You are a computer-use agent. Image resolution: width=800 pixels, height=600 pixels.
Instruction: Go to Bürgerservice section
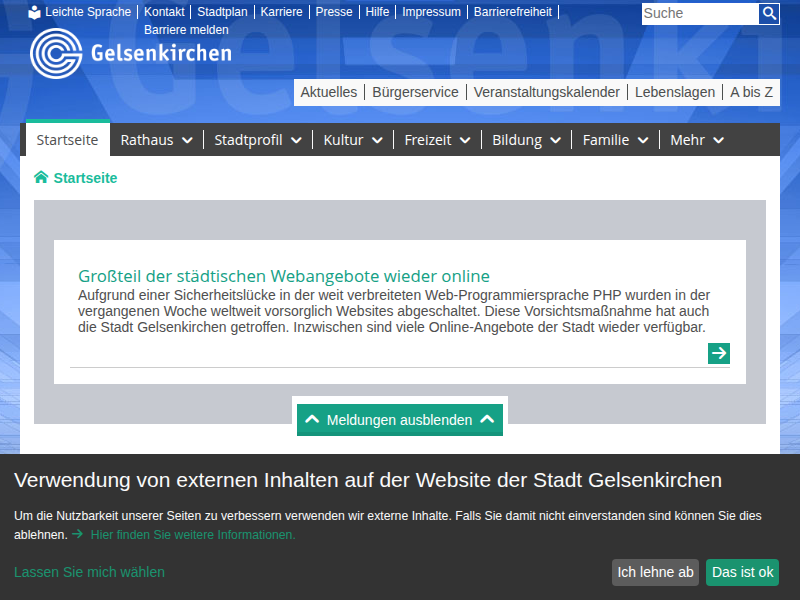click(x=415, y=92)
